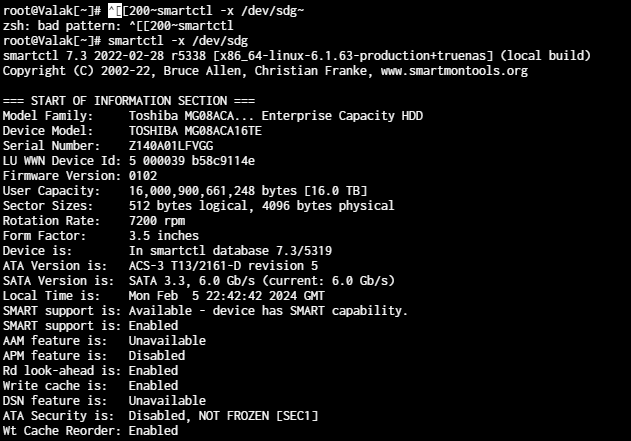Viewport: 631px width, 441px height.
Task: Click the www.smartmontools.org URL text
Action: 454,71
